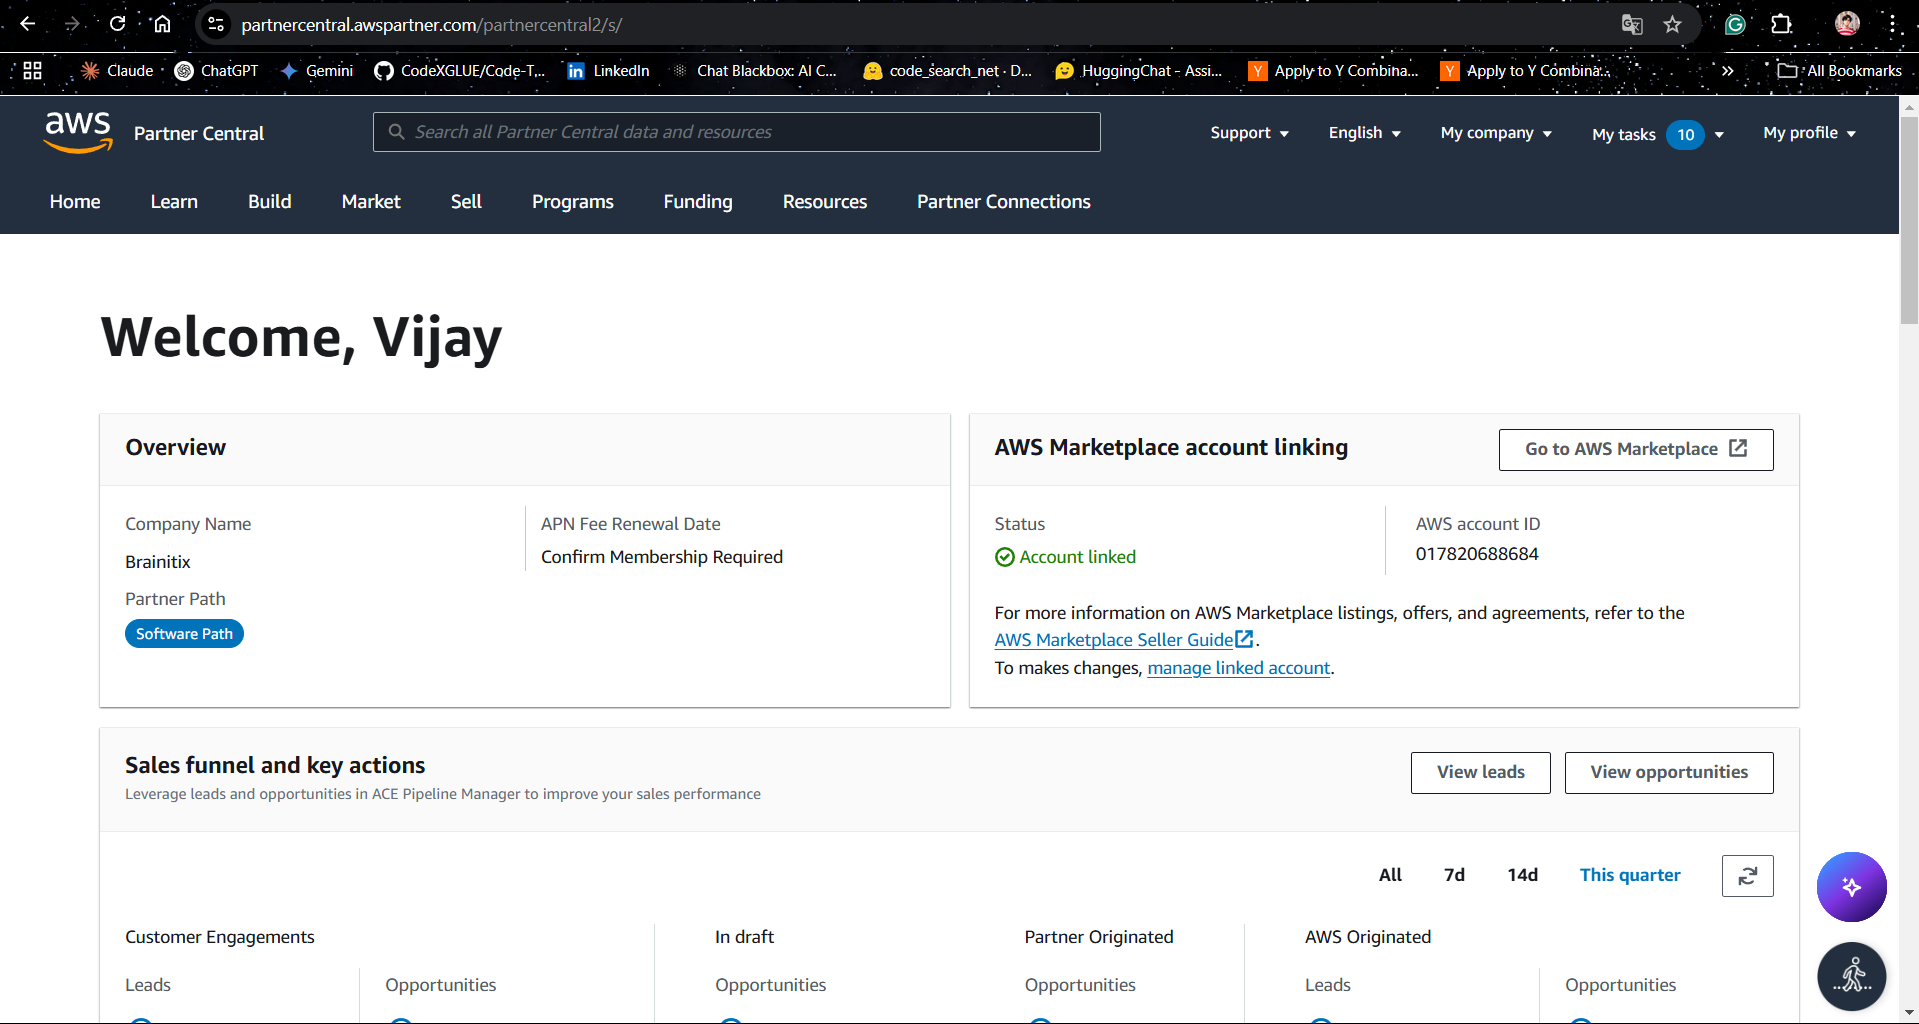Image resolution: width=1919 pixels, height=1024 pixels.
Task: Click the AWS account ID 017820688684
Action: tap(1477, 554)
